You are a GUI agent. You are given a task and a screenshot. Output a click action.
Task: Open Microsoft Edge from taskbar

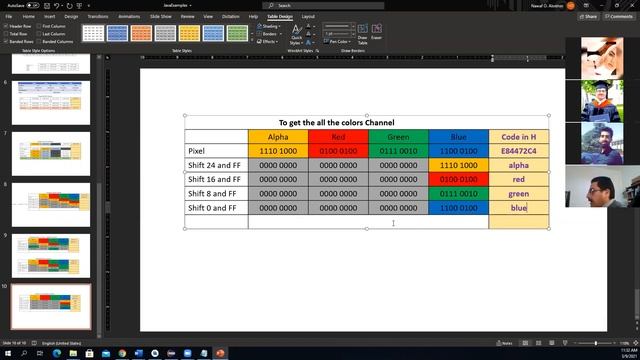[x=57, y=353]
